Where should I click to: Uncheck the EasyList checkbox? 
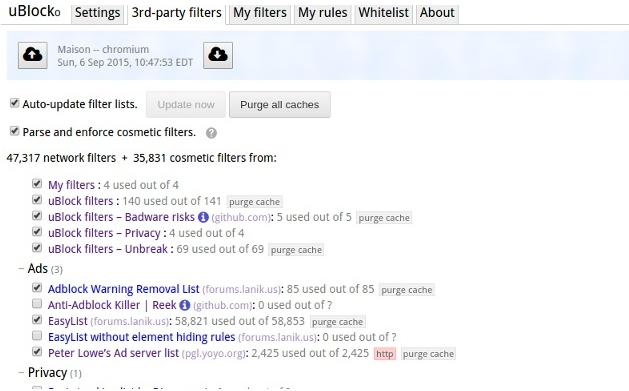pos(37,320)
